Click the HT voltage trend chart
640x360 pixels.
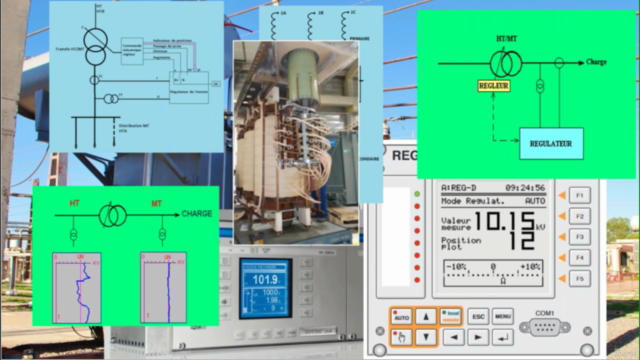(x=77, y=288)
